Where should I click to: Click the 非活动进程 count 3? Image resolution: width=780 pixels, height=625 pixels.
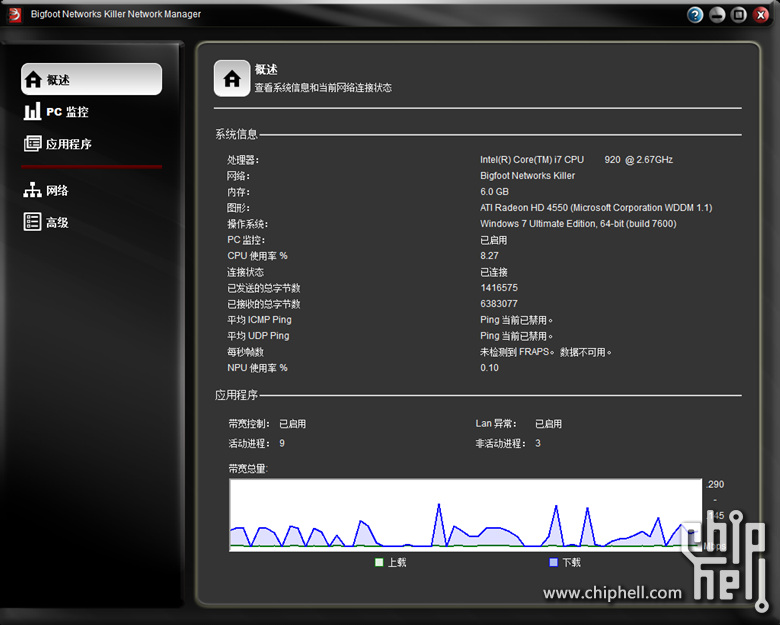coord(538,443)
